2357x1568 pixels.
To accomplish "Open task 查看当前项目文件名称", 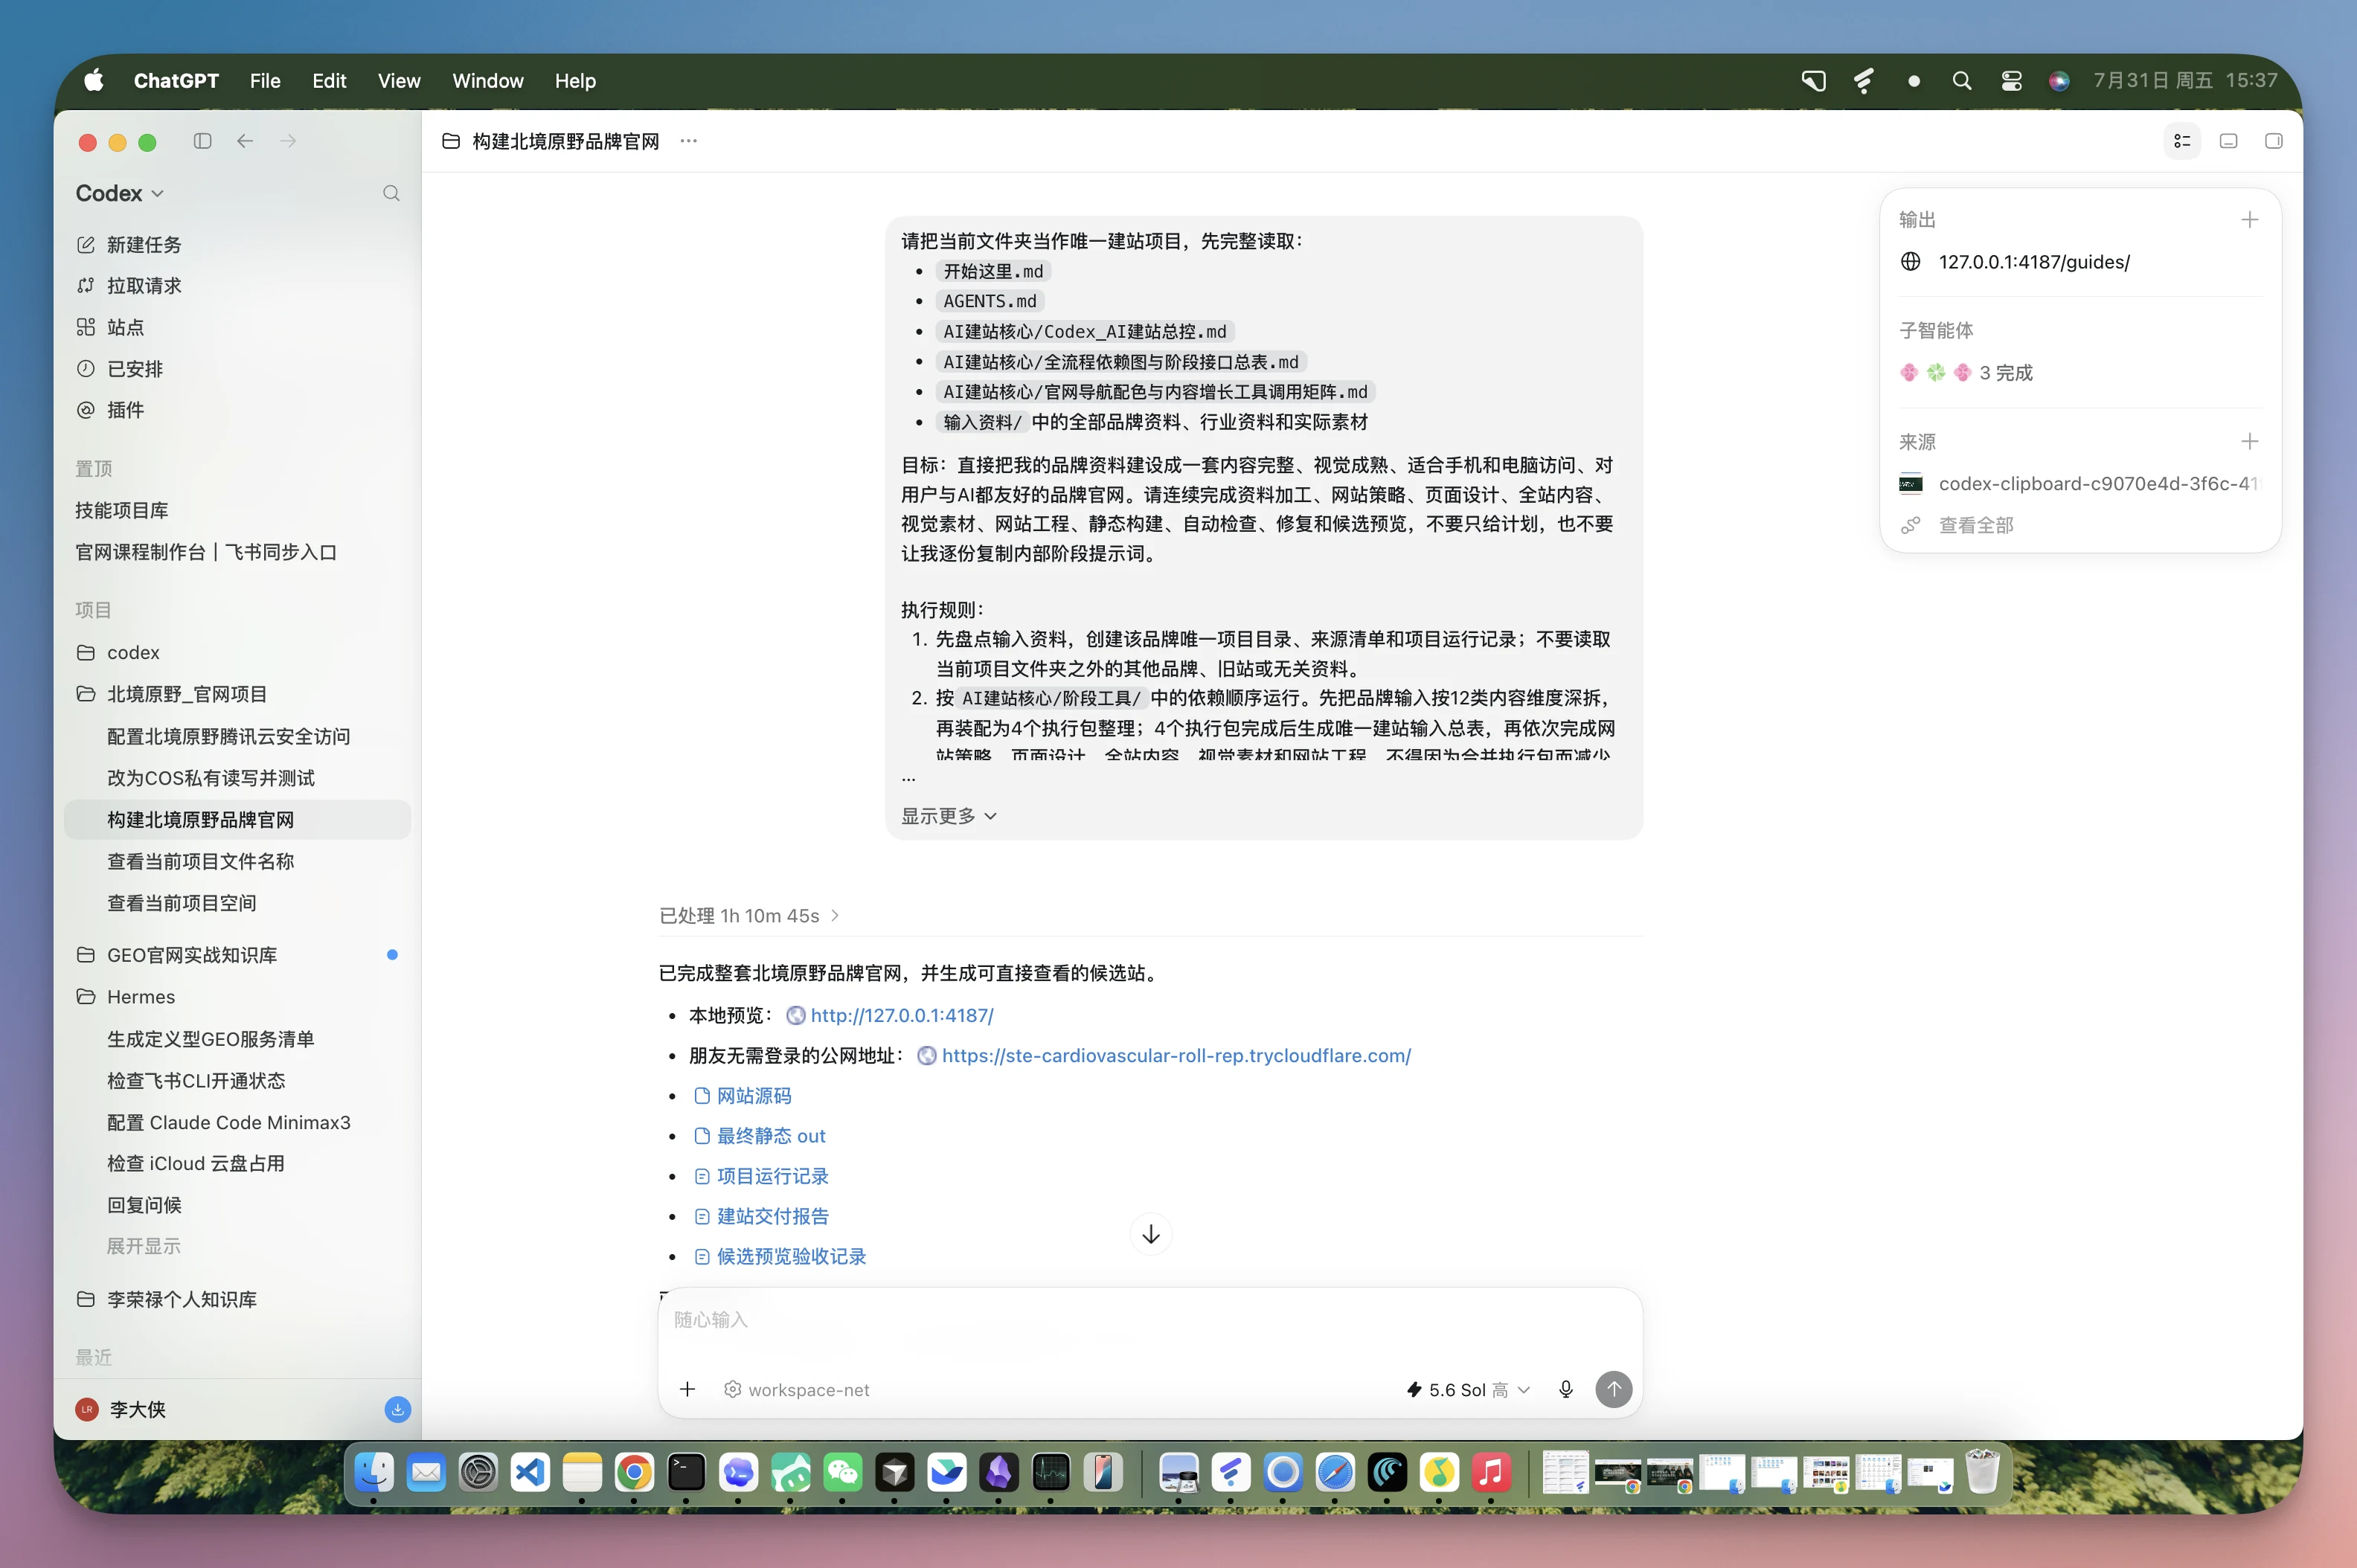I will 201,861.
